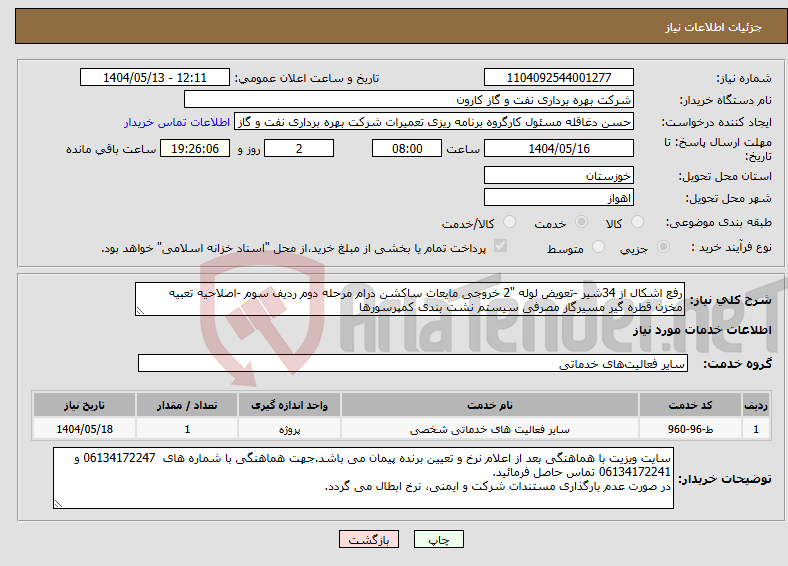
Task: Click the requester field حسن دغاقله
Action: point(434,122)
